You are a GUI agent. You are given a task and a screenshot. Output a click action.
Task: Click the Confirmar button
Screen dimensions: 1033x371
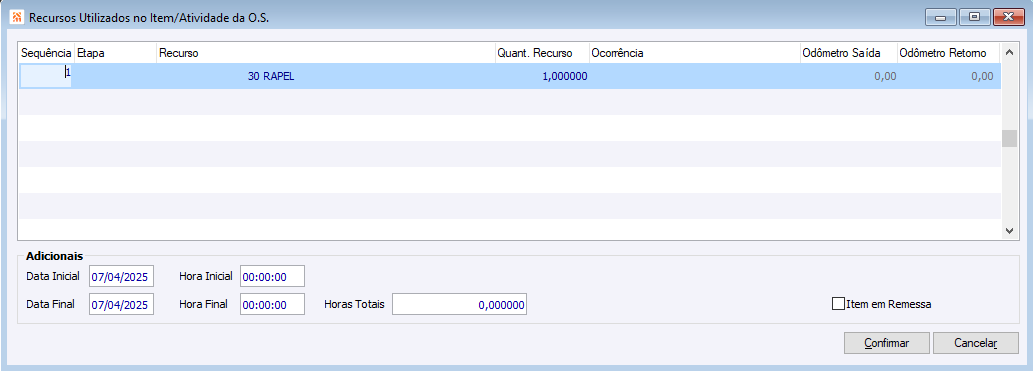[x=887, y=343]
